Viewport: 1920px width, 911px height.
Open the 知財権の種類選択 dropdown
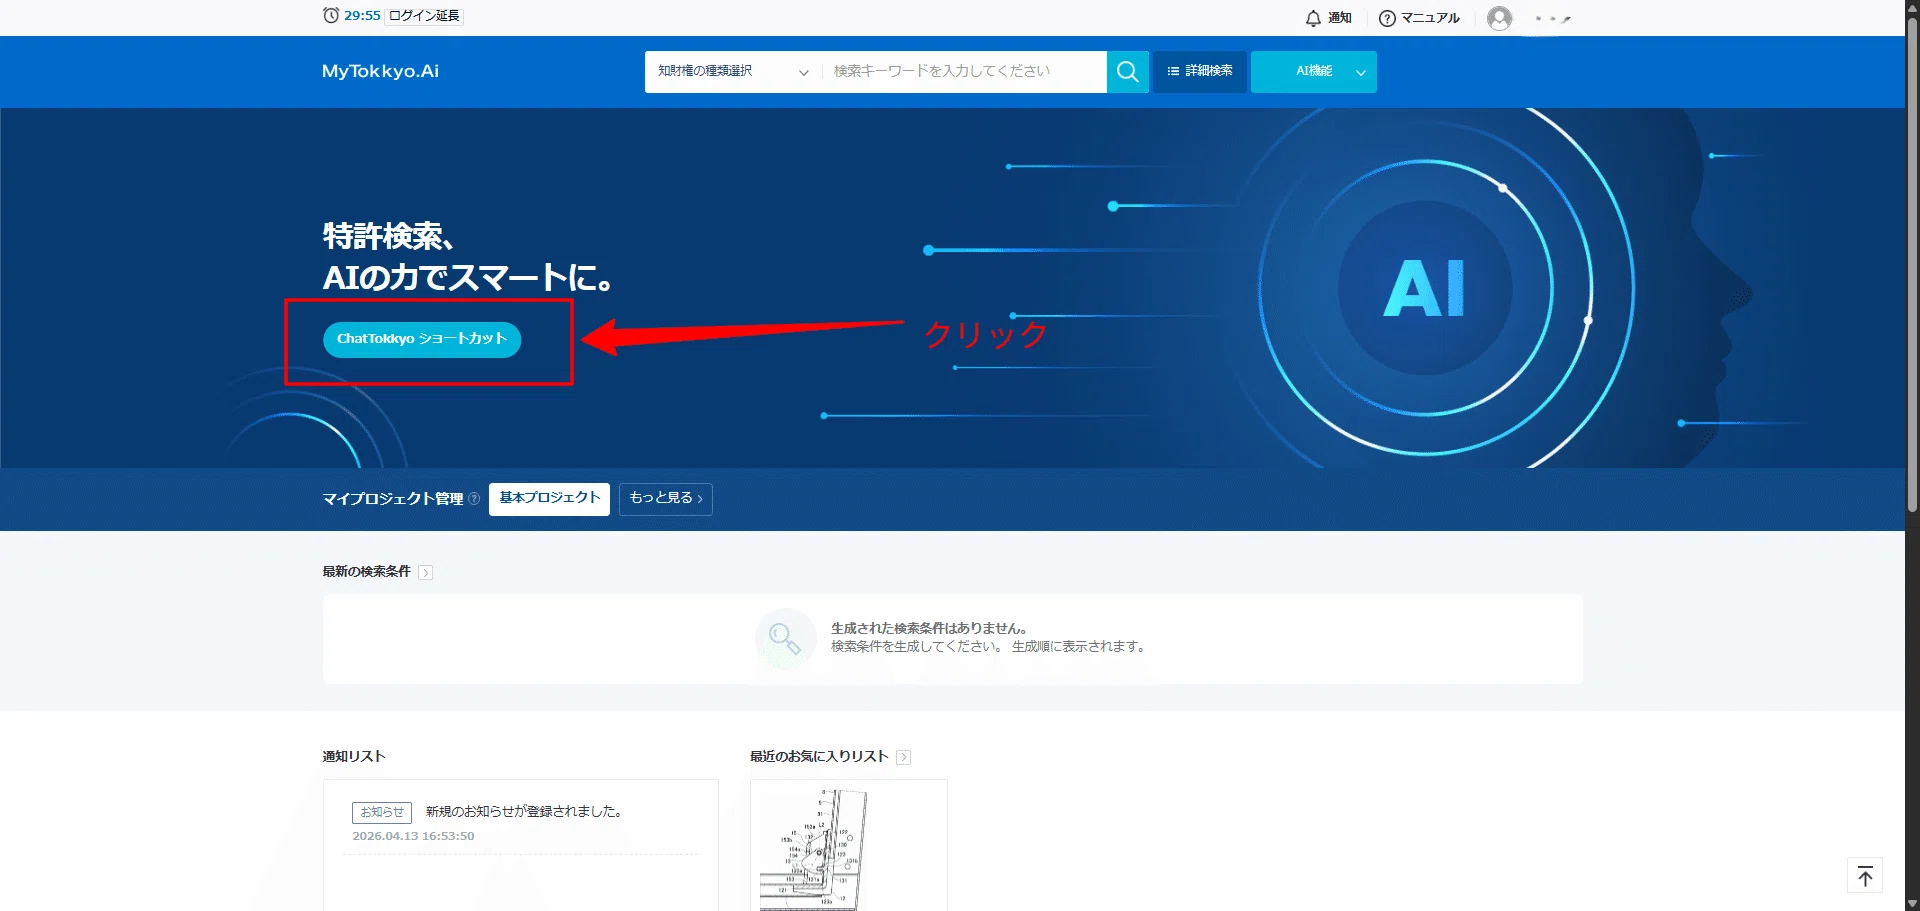(733, 72)
